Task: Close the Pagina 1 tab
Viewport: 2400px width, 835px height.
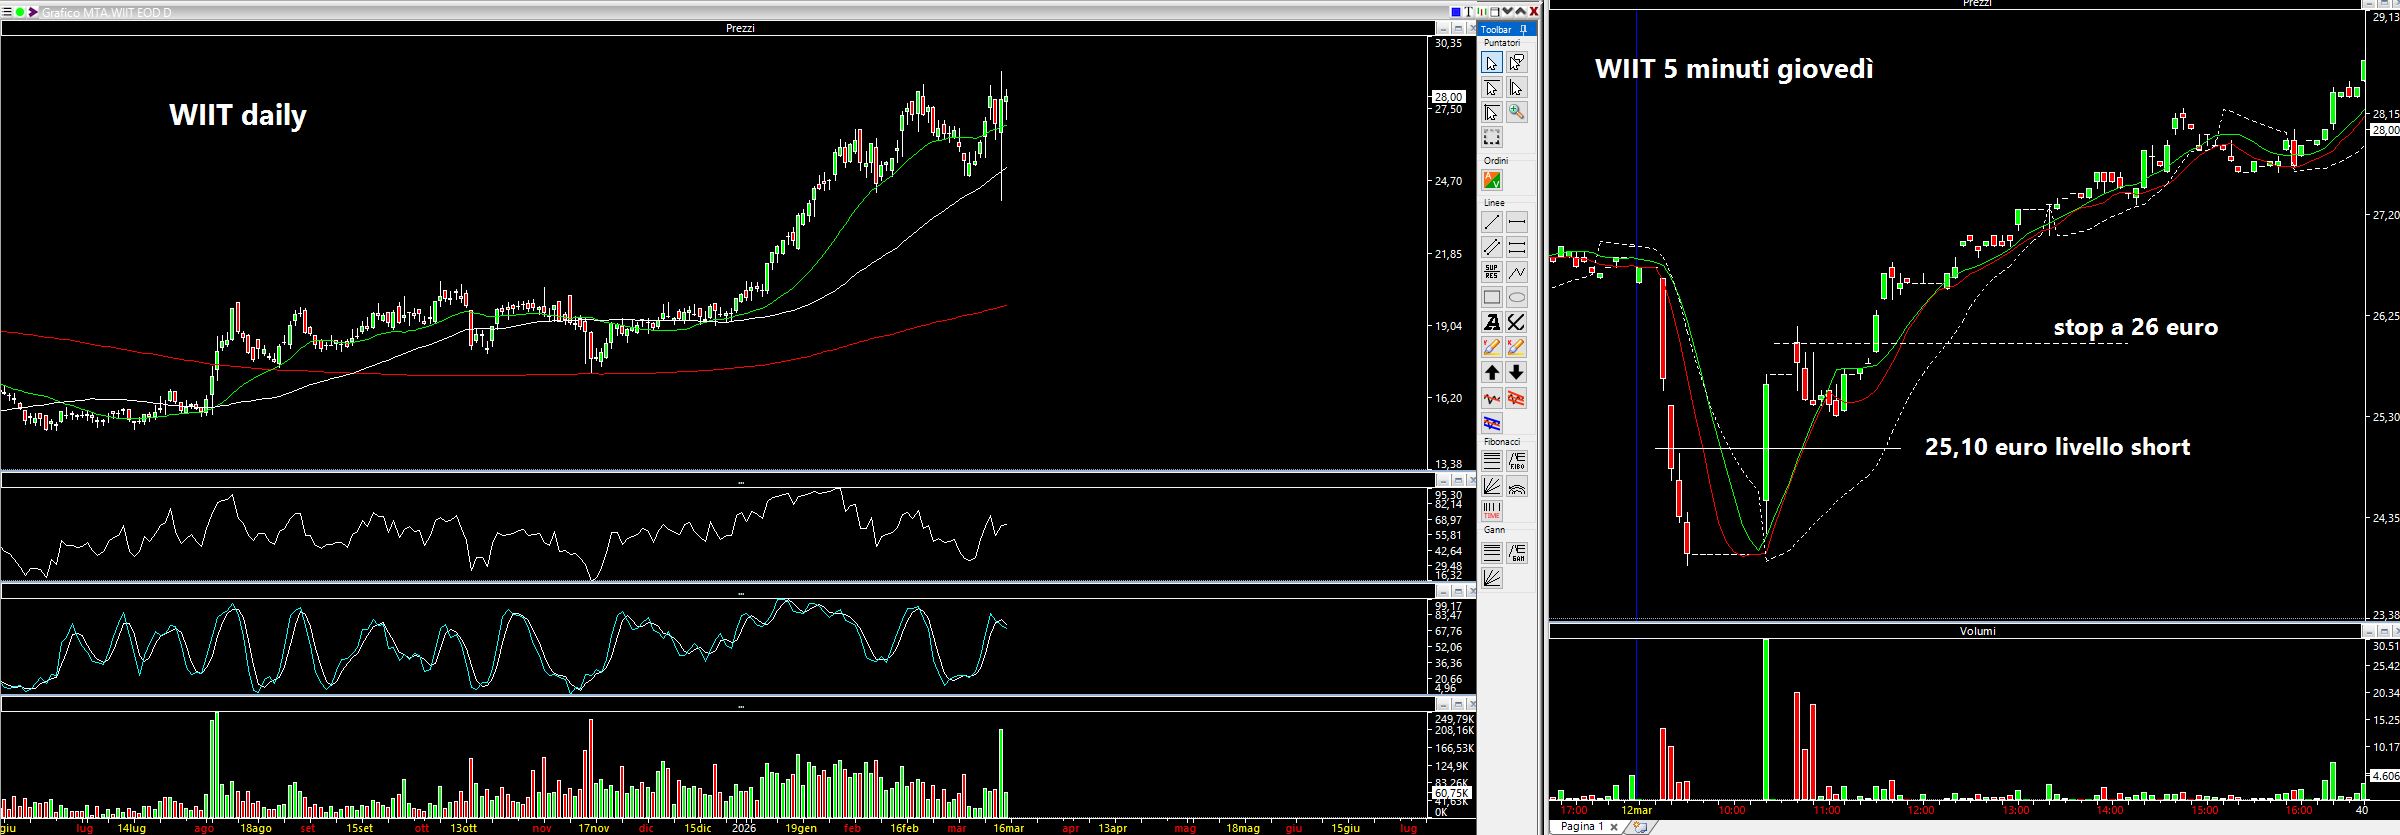Action: point(1613,827)
